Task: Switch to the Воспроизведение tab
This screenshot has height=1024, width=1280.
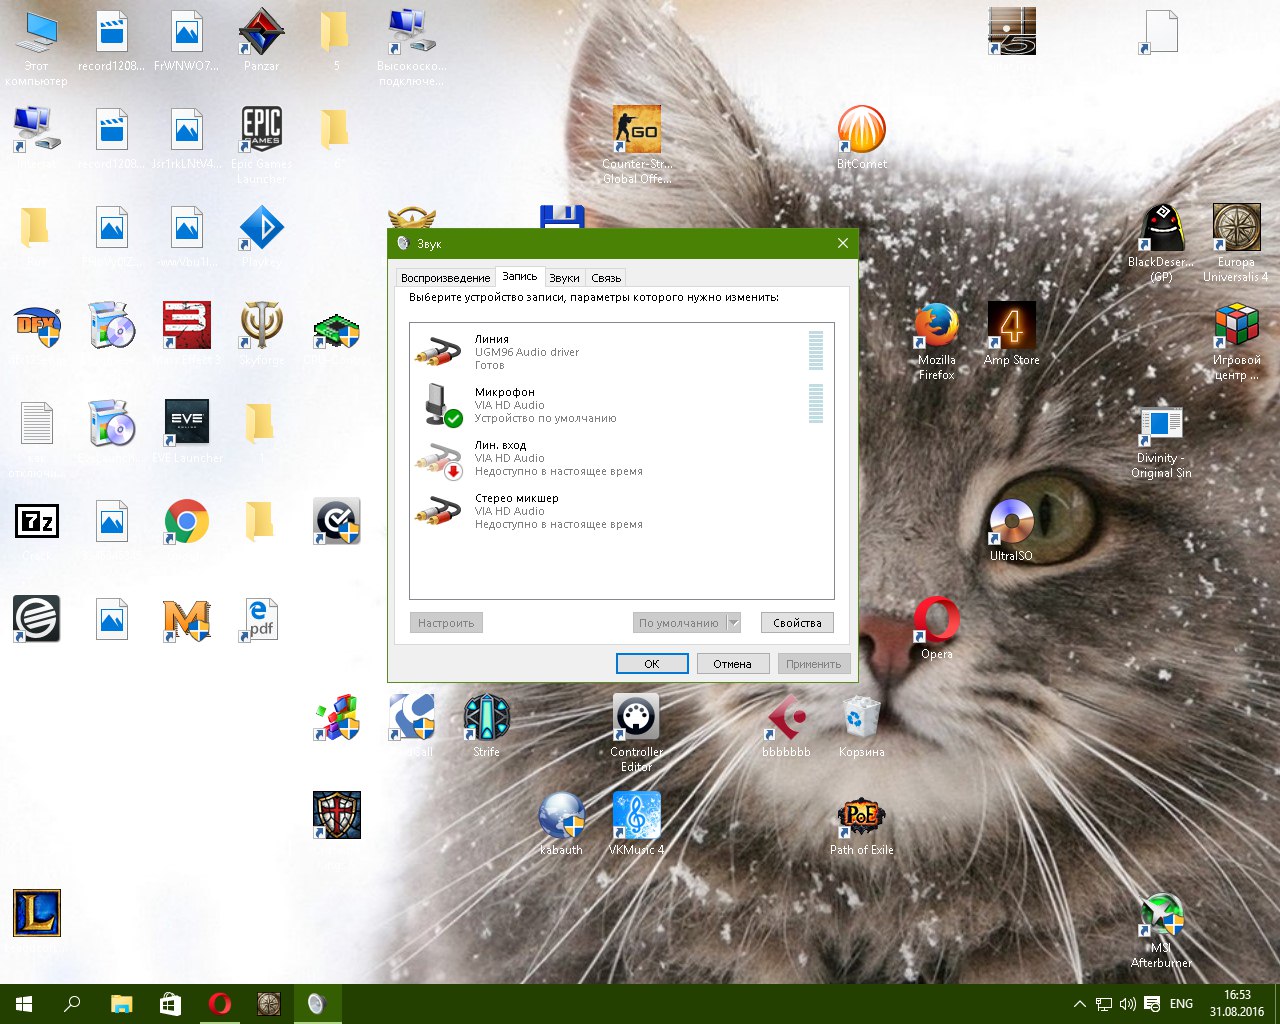Action: click(445, 278)
